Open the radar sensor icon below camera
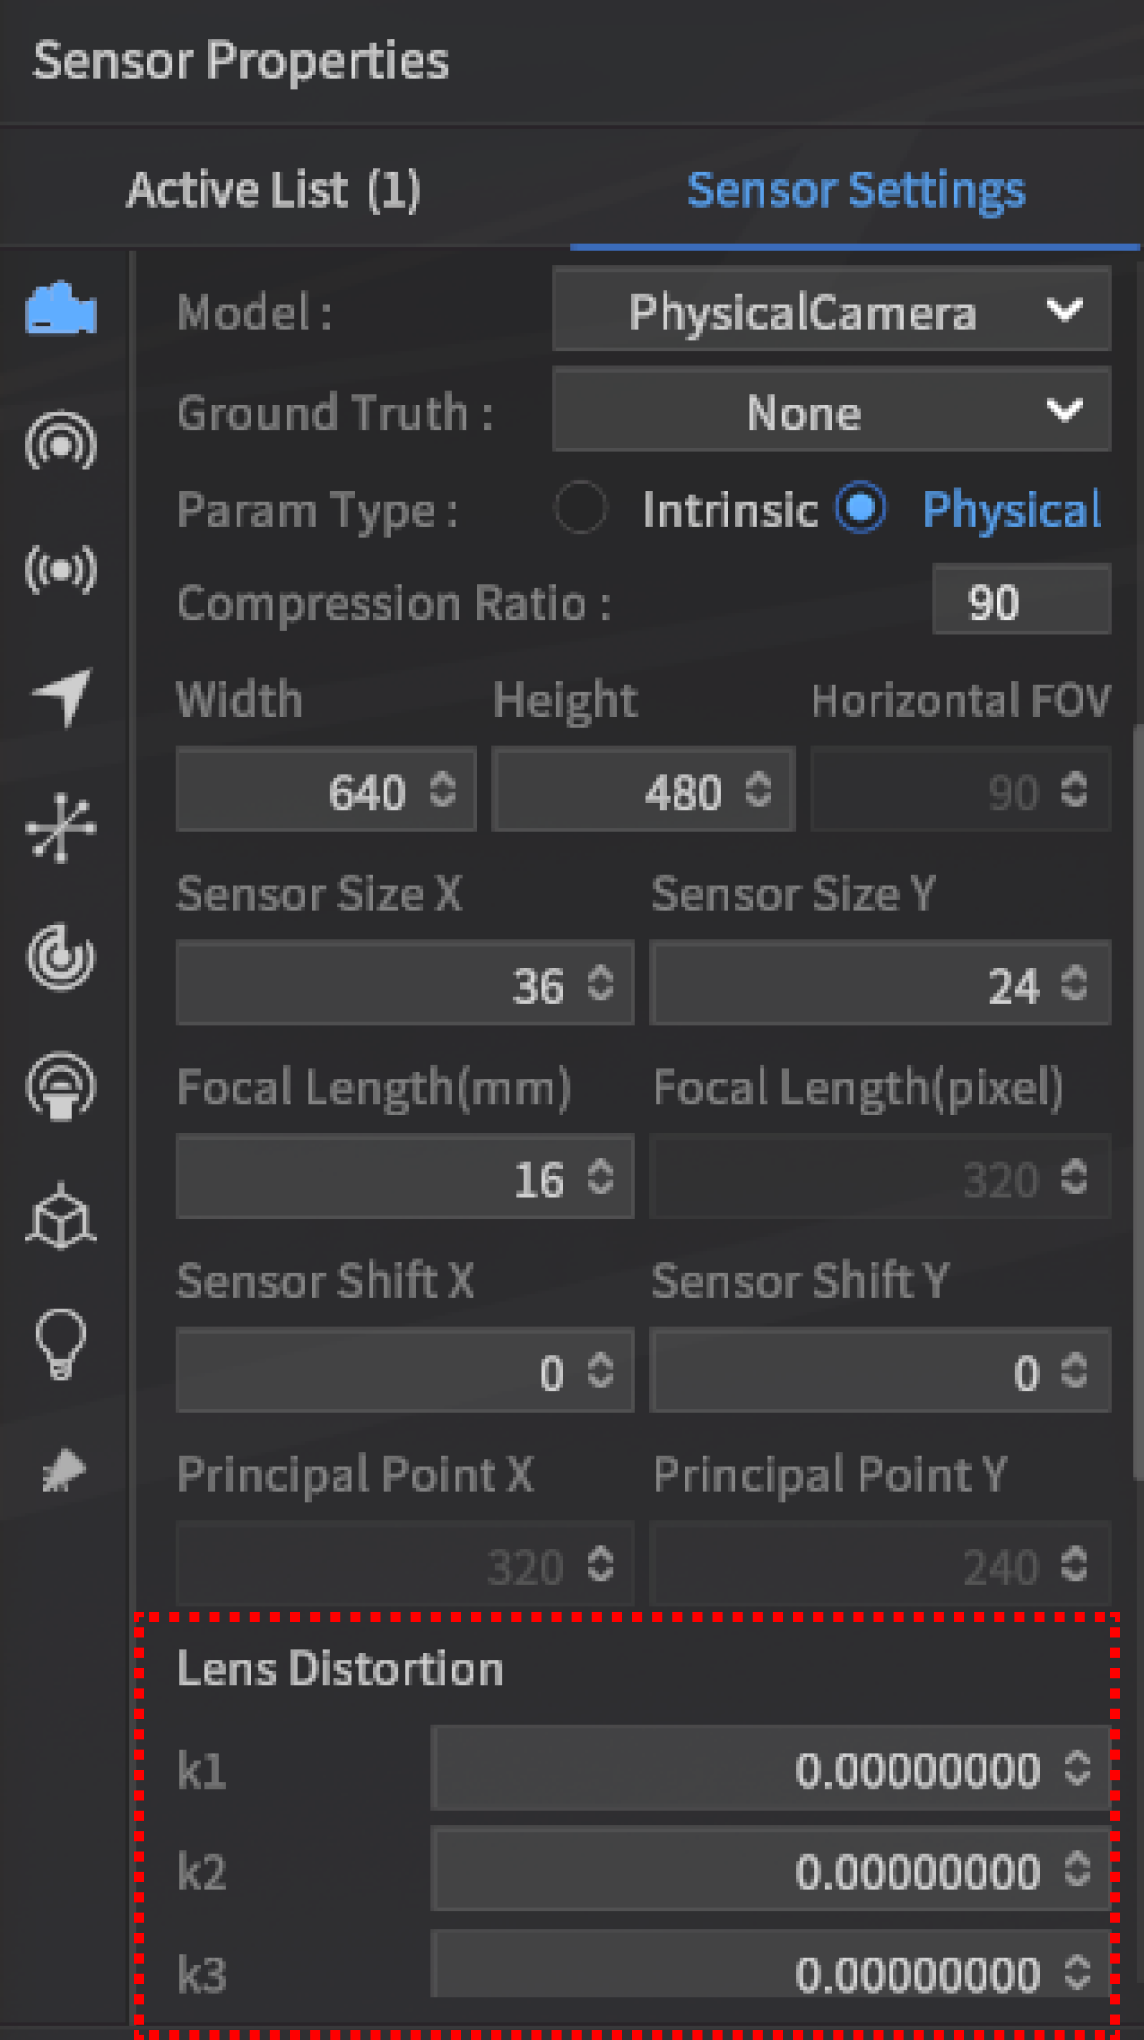The image size is (1144, 2040). (61, 440)
